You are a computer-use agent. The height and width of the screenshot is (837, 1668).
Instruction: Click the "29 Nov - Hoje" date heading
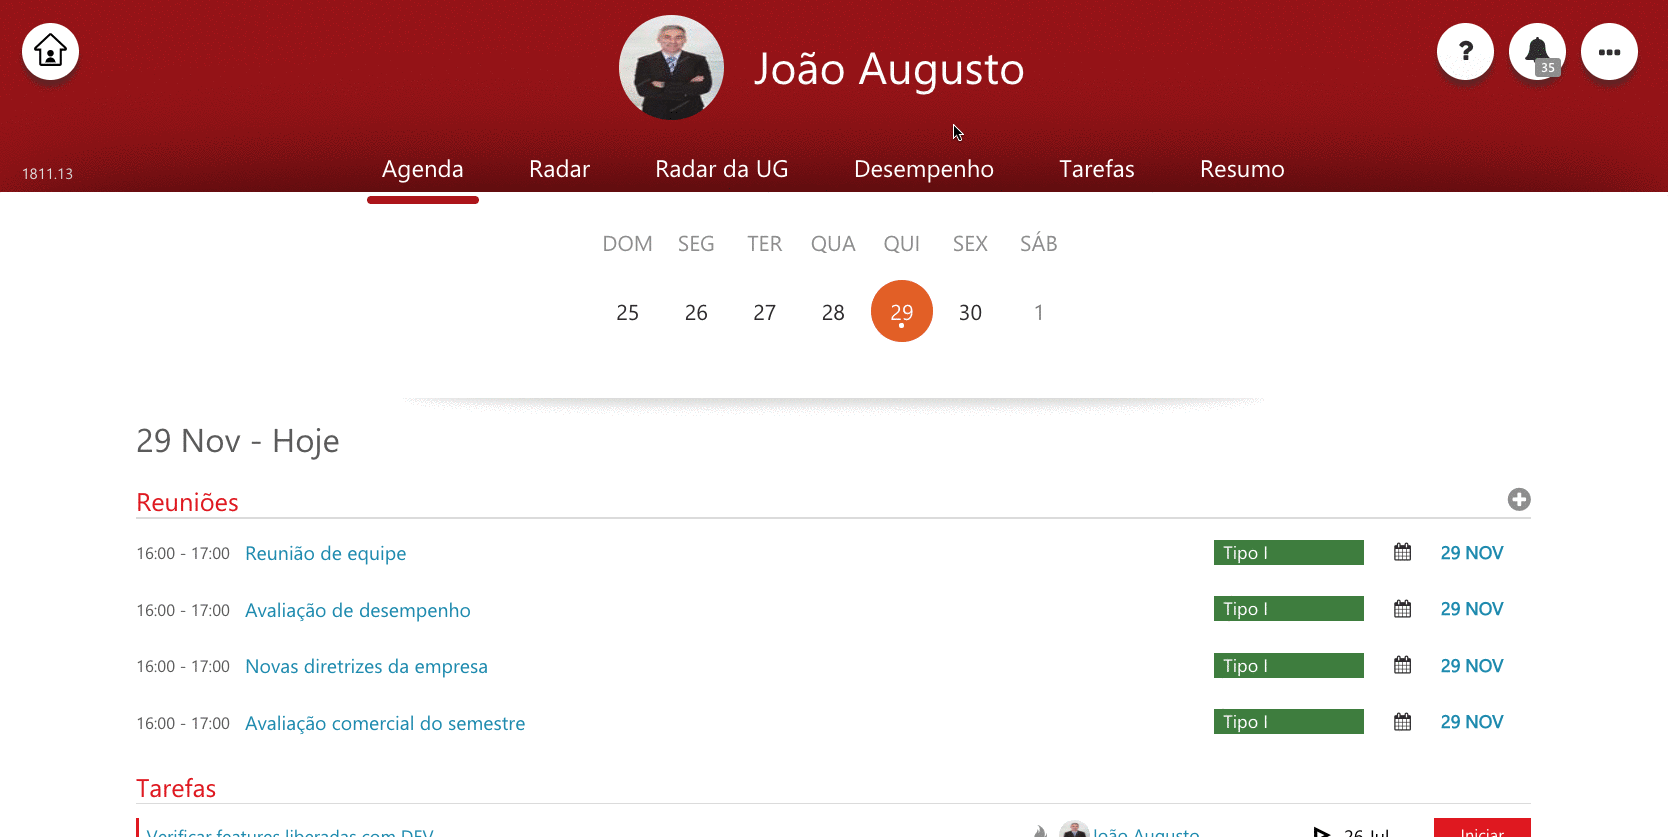(x=238, y=441)
